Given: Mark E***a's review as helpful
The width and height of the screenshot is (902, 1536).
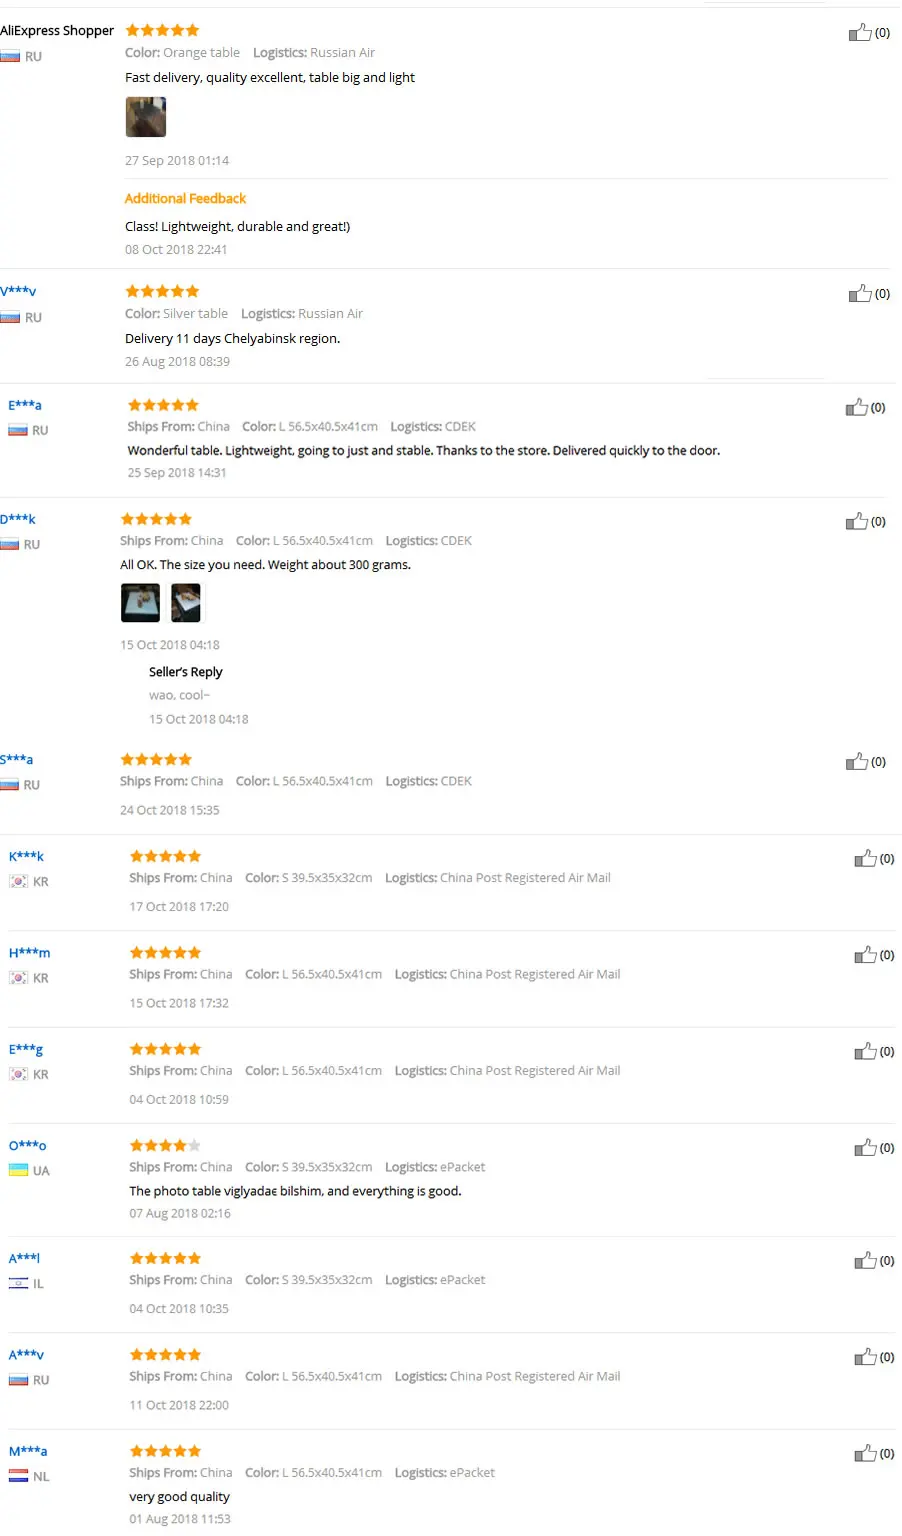Looking at the screenshot, I should tap(856, 408).
